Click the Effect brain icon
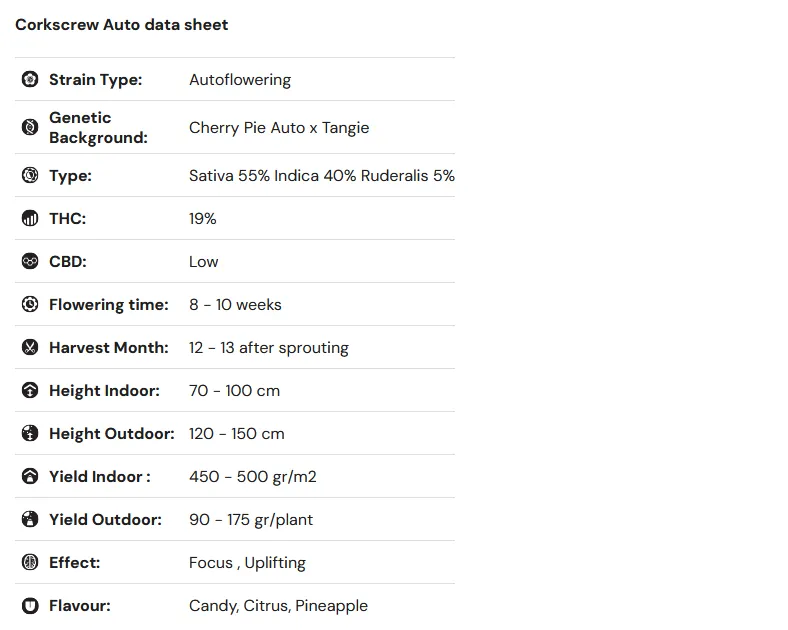 pos(30,562)
